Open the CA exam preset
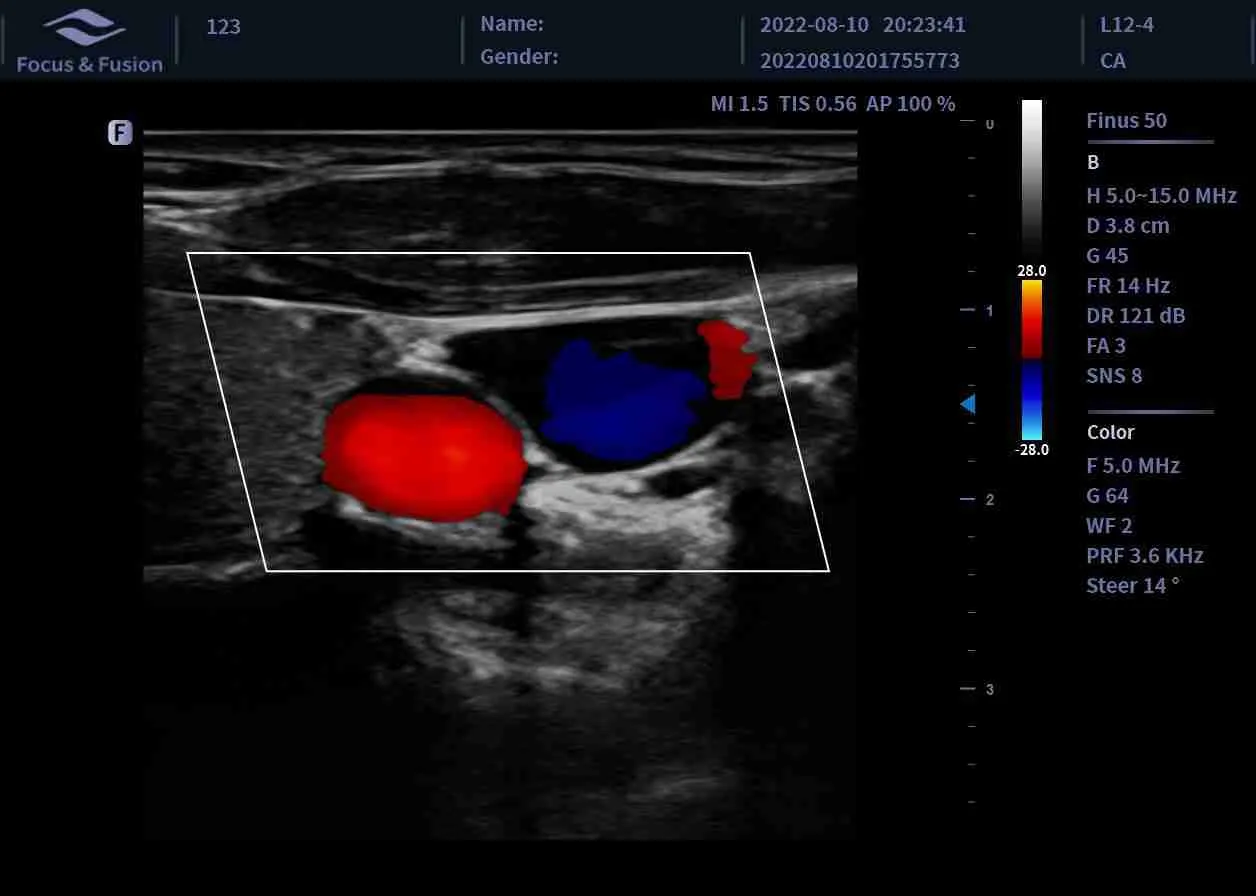Image resolution: width=1256 pixels, height=896 pixels. 1112,61
